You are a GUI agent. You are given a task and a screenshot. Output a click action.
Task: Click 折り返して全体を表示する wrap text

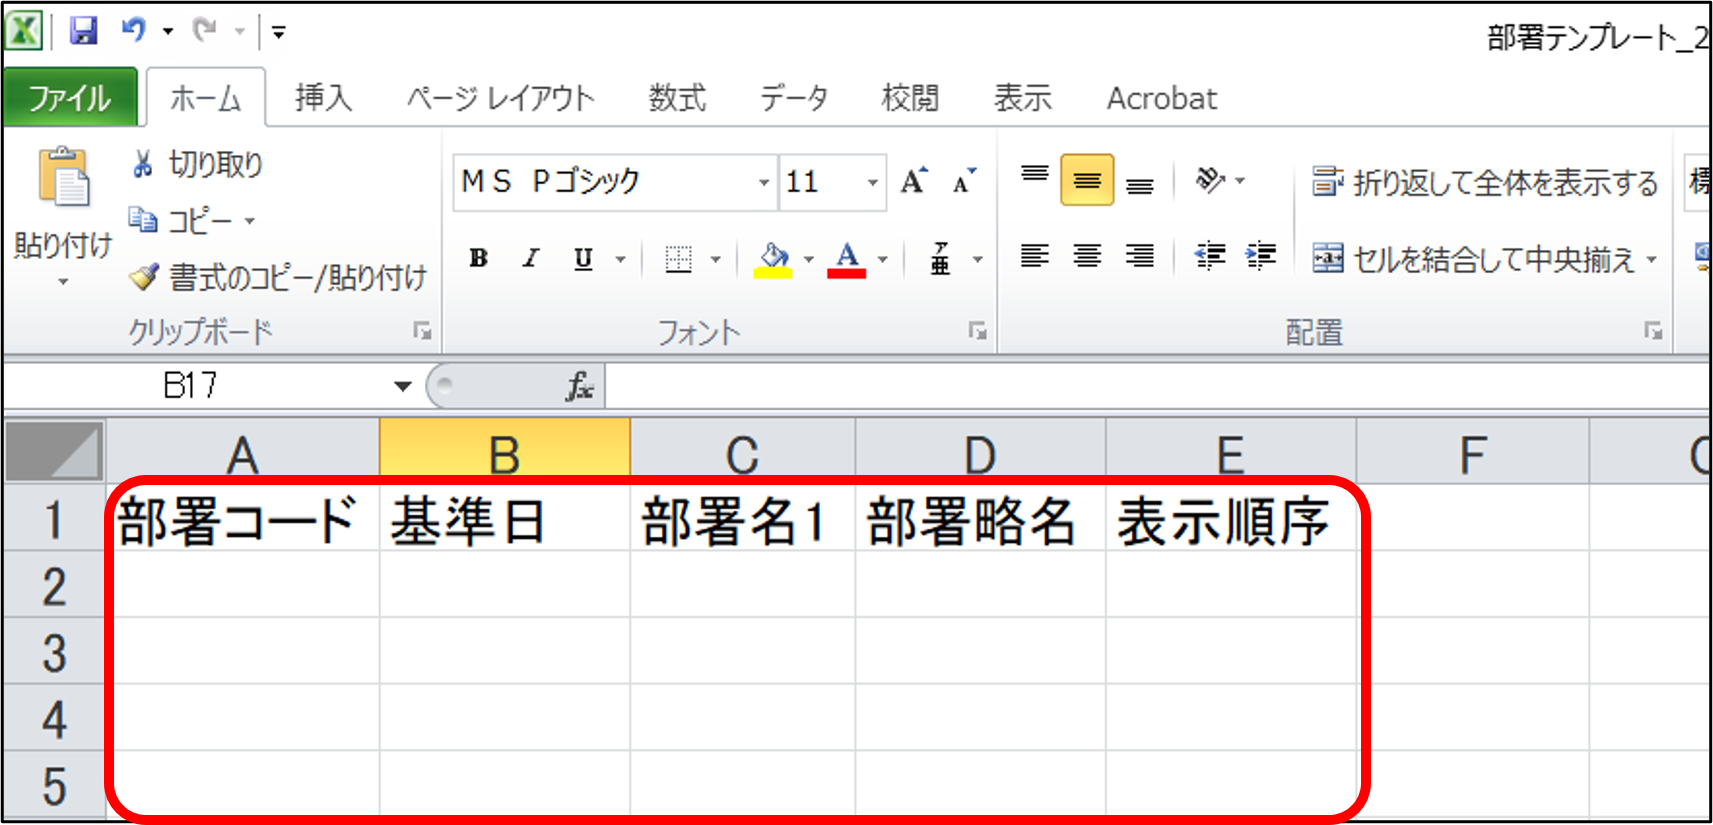[x=1485, y=182]
